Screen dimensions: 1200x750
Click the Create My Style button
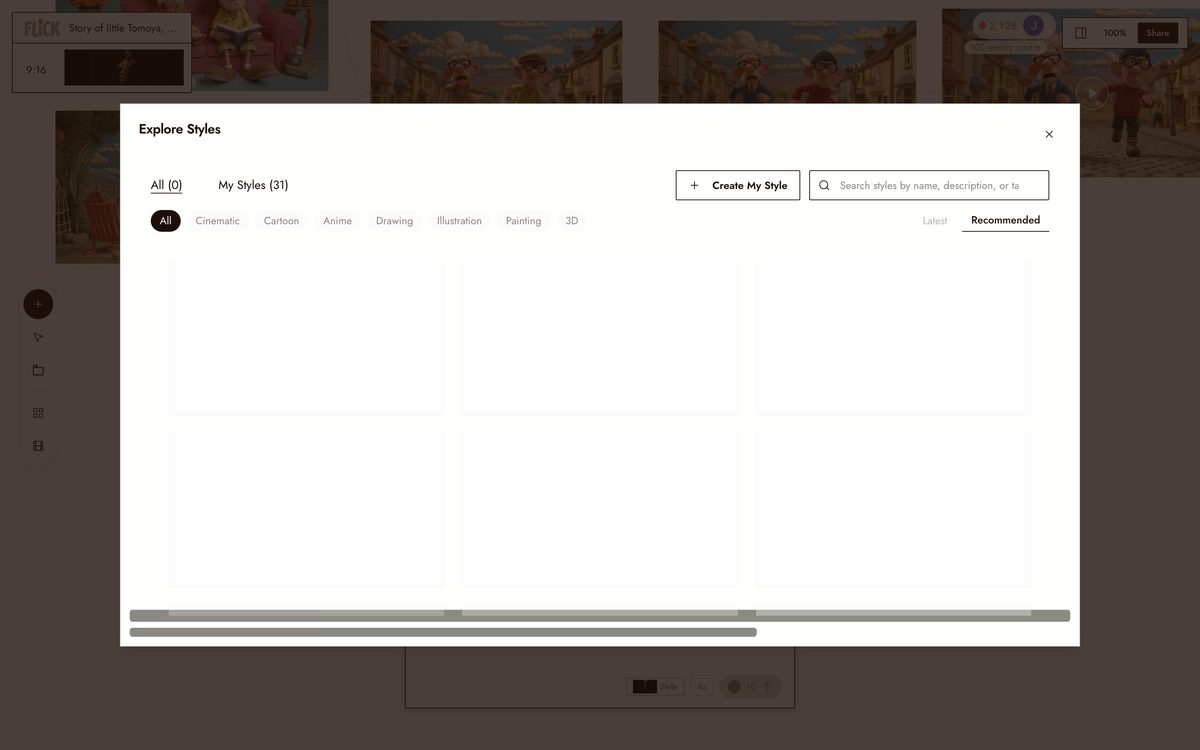click(738, 185)
